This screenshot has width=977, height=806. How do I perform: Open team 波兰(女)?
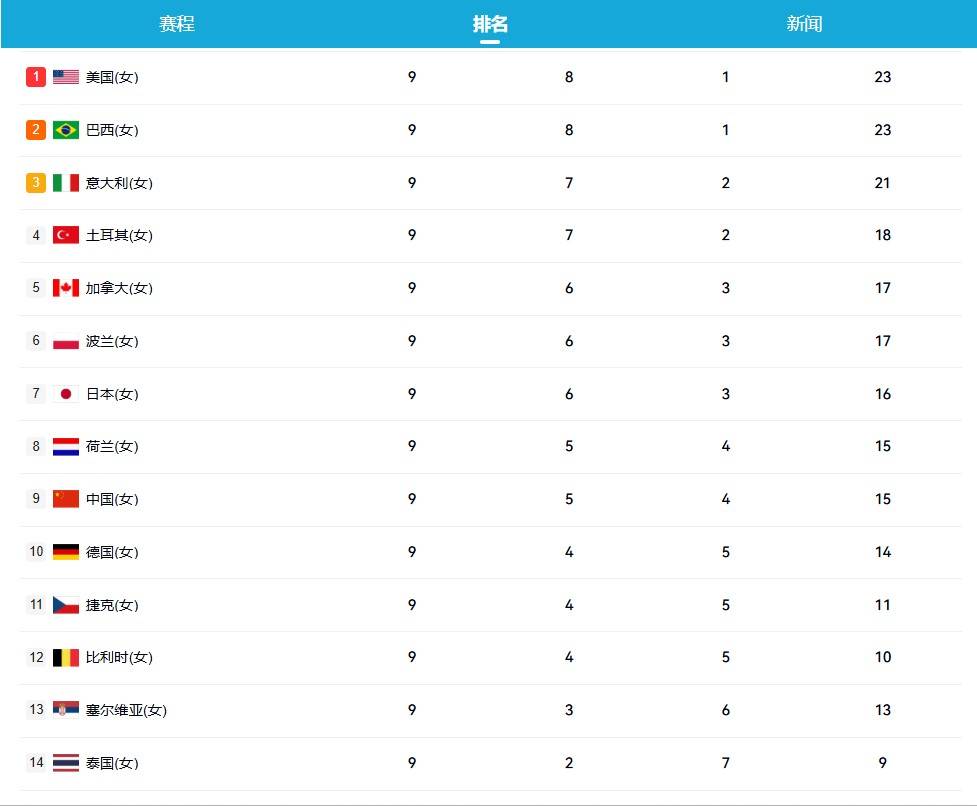112,341
